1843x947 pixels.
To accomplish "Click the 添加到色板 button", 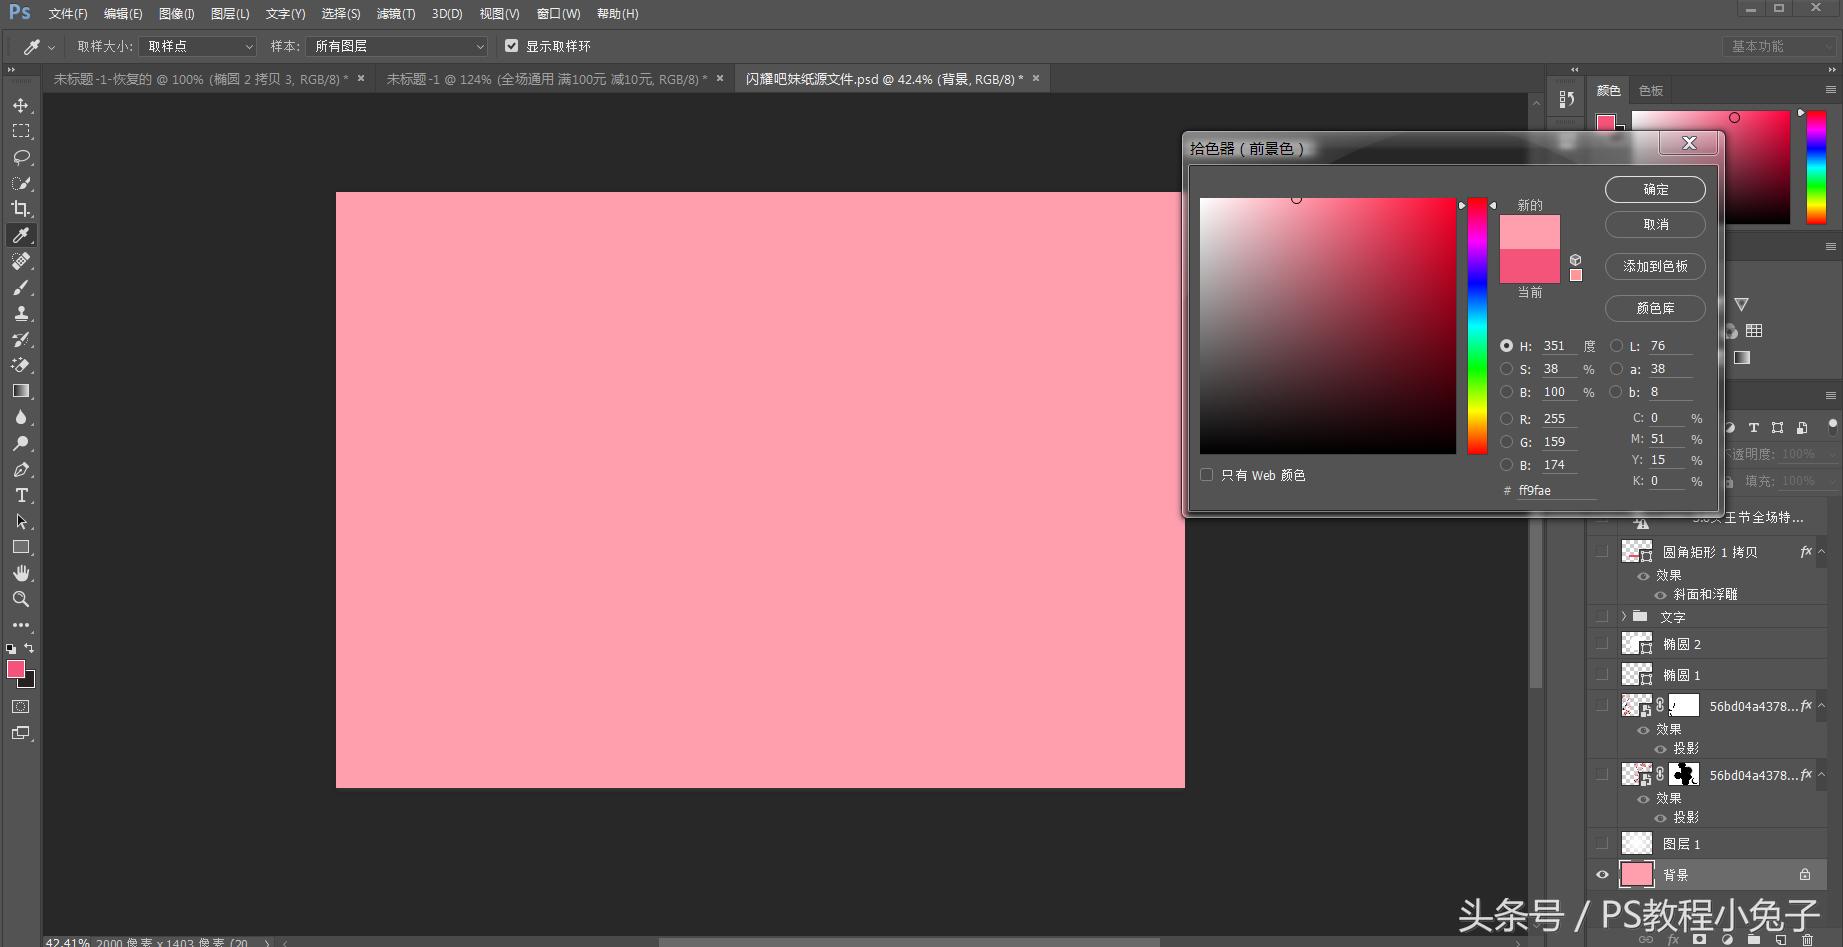I will pyautogui.click(x=1655, y=266).
